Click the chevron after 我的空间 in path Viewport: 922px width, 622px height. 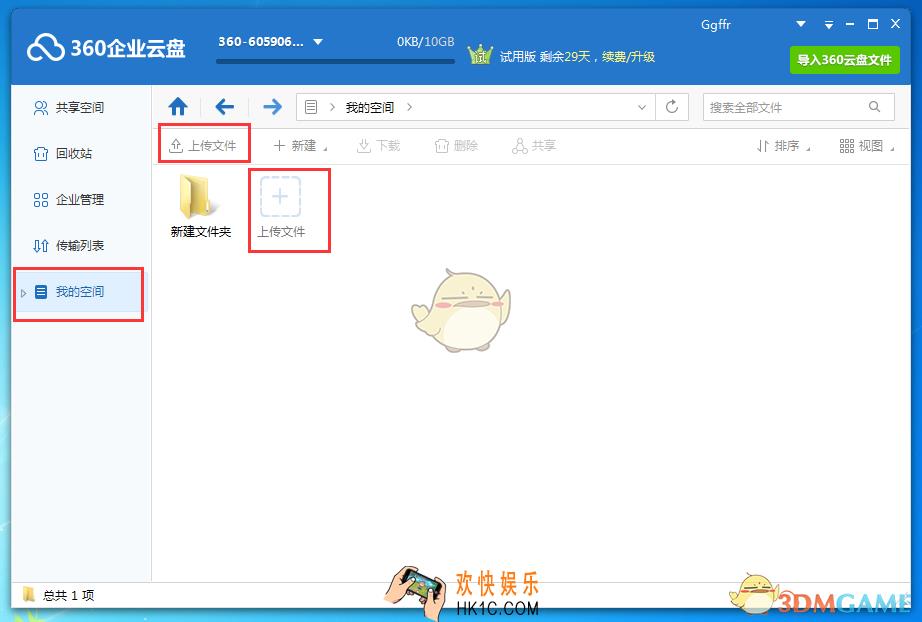pyautogui.click(x=409, y=107)
